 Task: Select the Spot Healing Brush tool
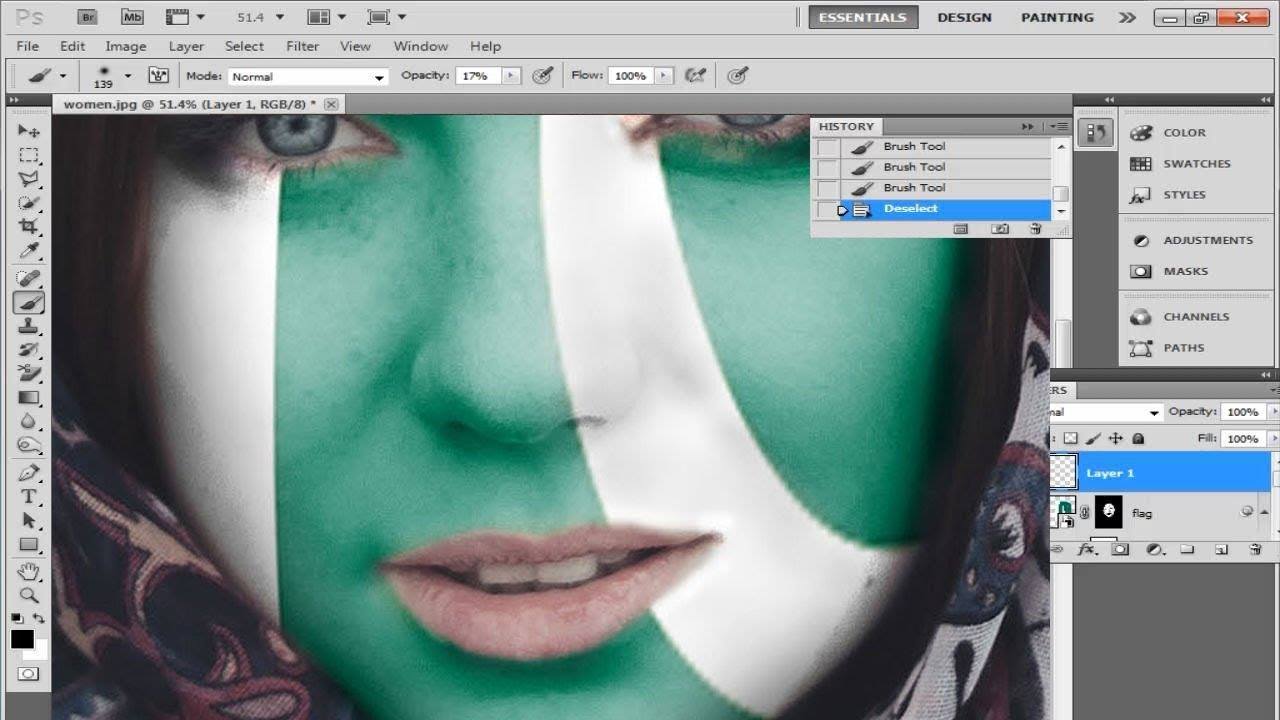[29, 278]
